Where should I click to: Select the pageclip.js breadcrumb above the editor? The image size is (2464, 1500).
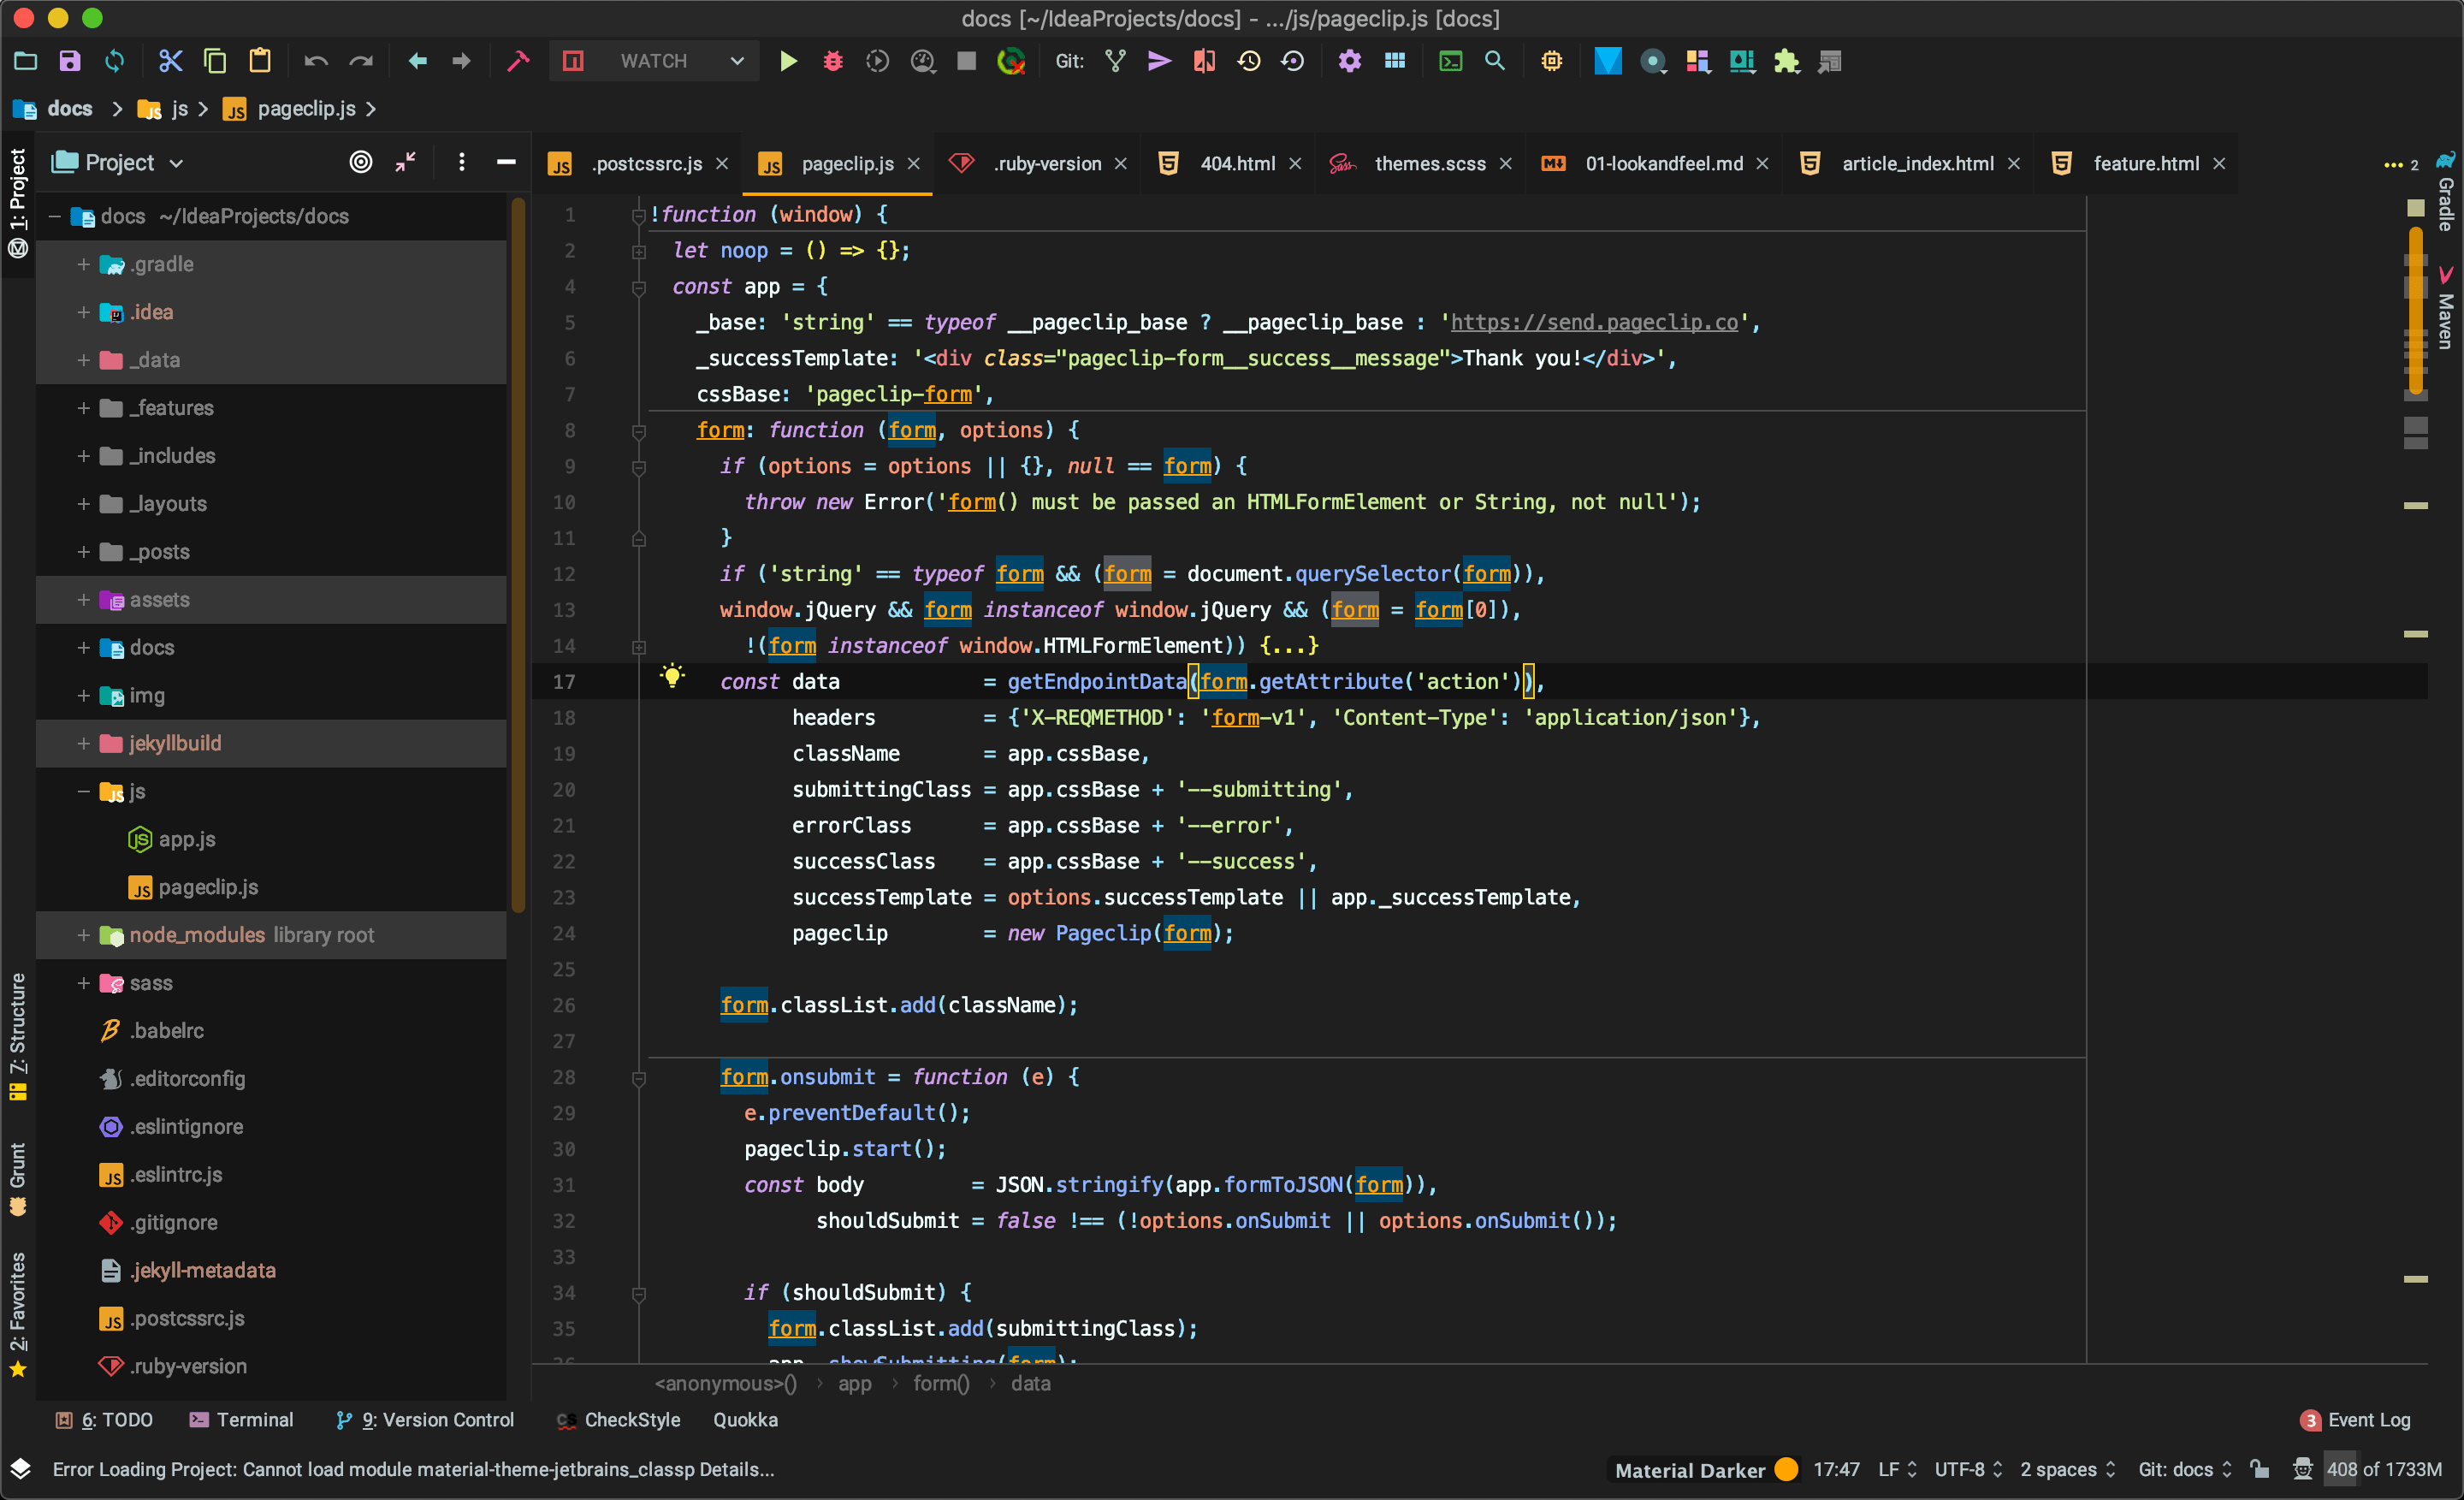click(x=307, y=109)
